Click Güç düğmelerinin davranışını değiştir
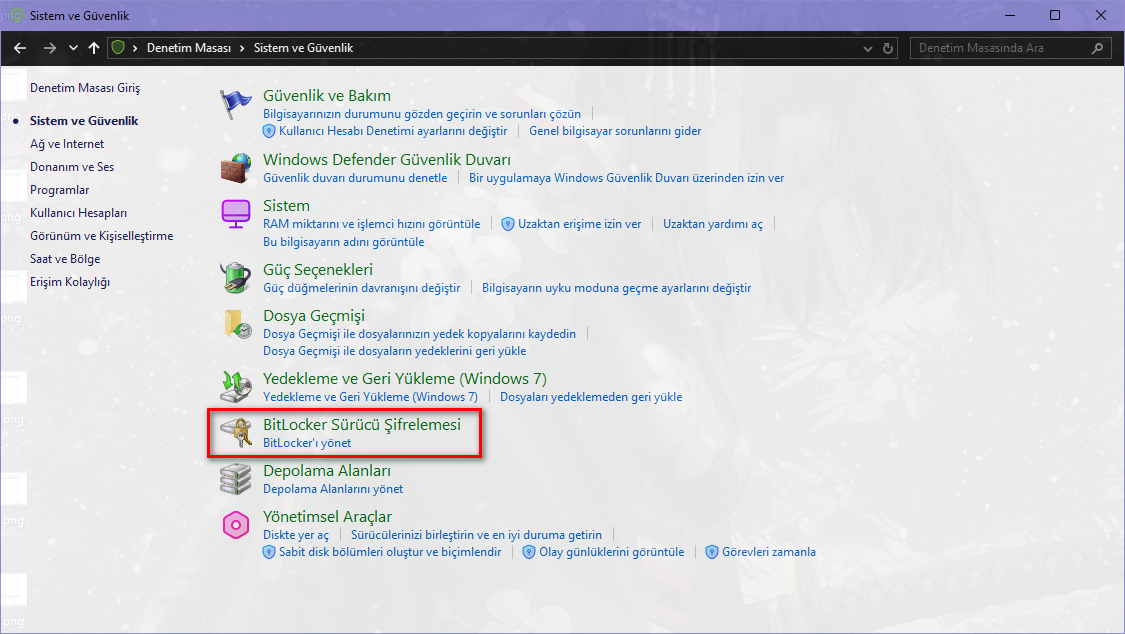Viewport: 1125px width, 634px height. pyautogui.click(x=362, y=288)
